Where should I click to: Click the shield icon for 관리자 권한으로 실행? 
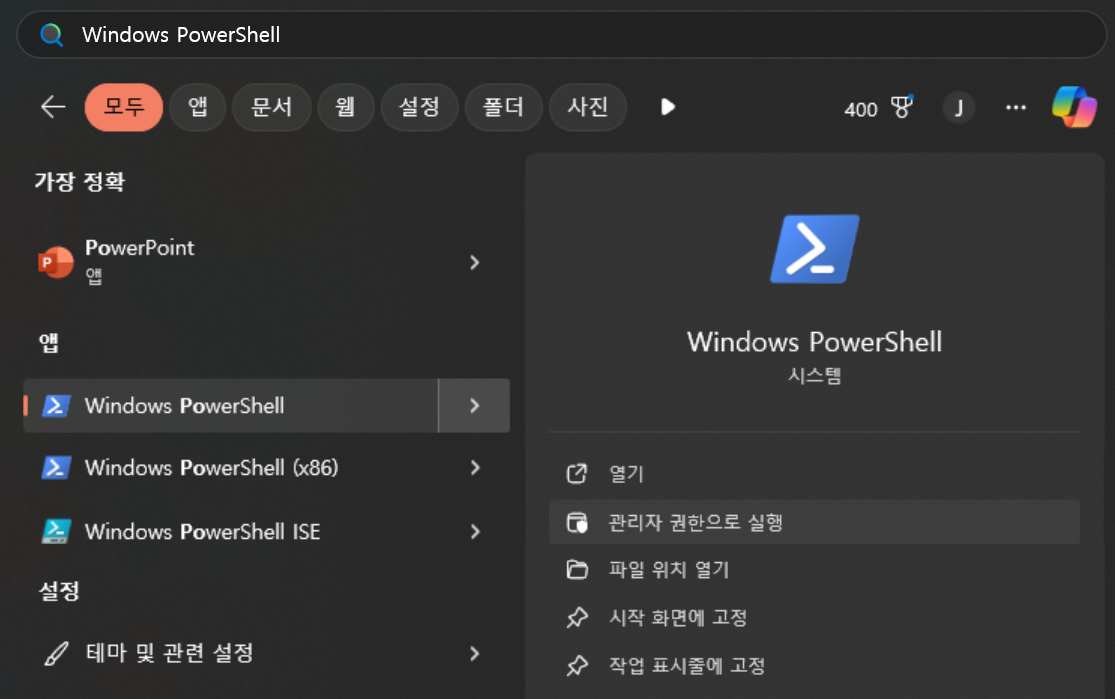tap(577, 523)
